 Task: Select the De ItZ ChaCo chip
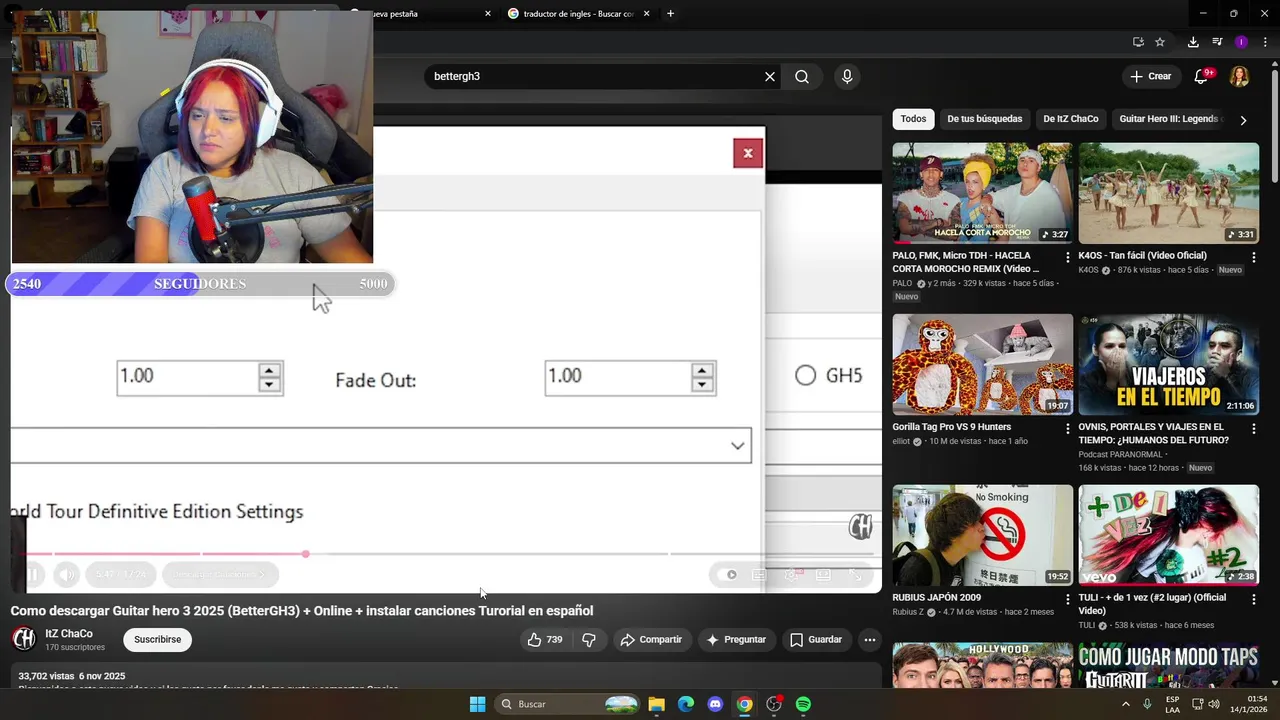click(x=1070, y=119)
